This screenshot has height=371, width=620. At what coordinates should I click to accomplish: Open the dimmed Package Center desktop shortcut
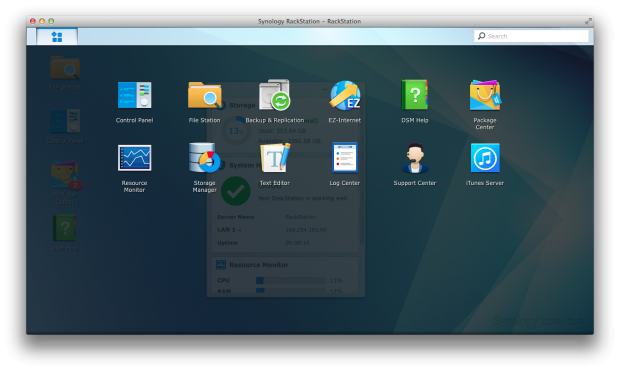[x=65, y=183]
